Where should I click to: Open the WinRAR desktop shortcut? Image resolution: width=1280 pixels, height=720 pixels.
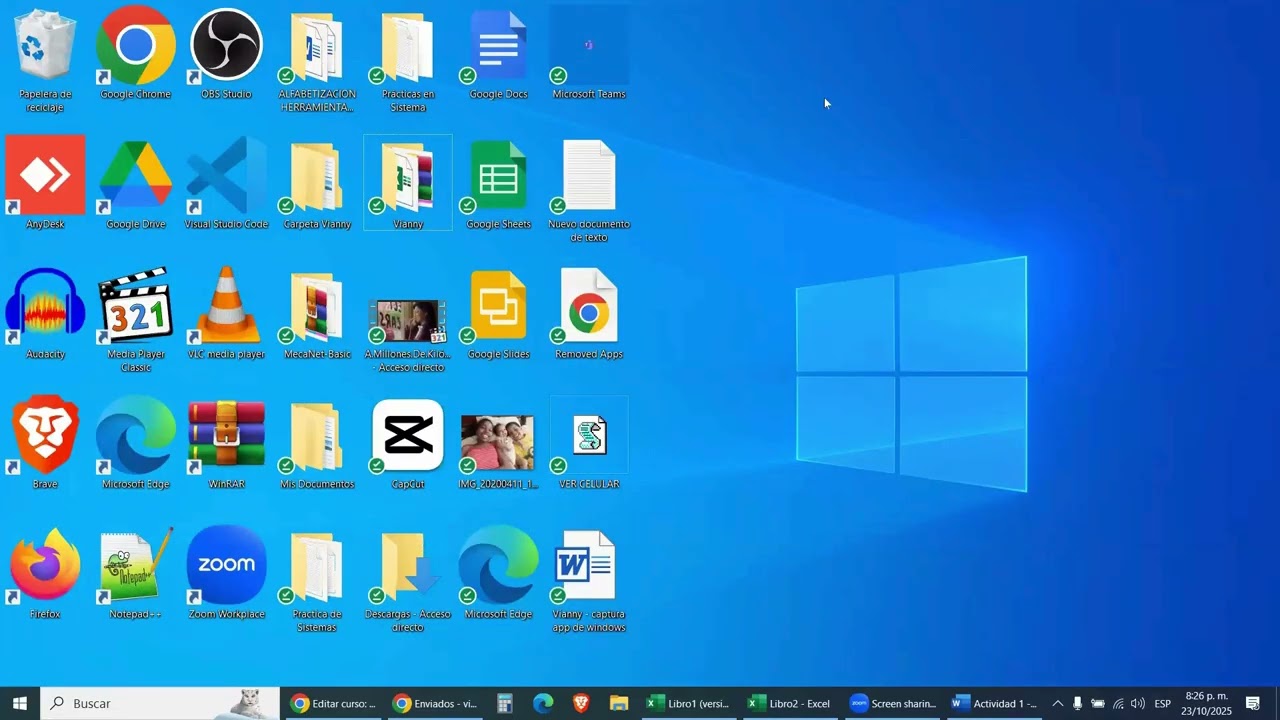point(227,444)
